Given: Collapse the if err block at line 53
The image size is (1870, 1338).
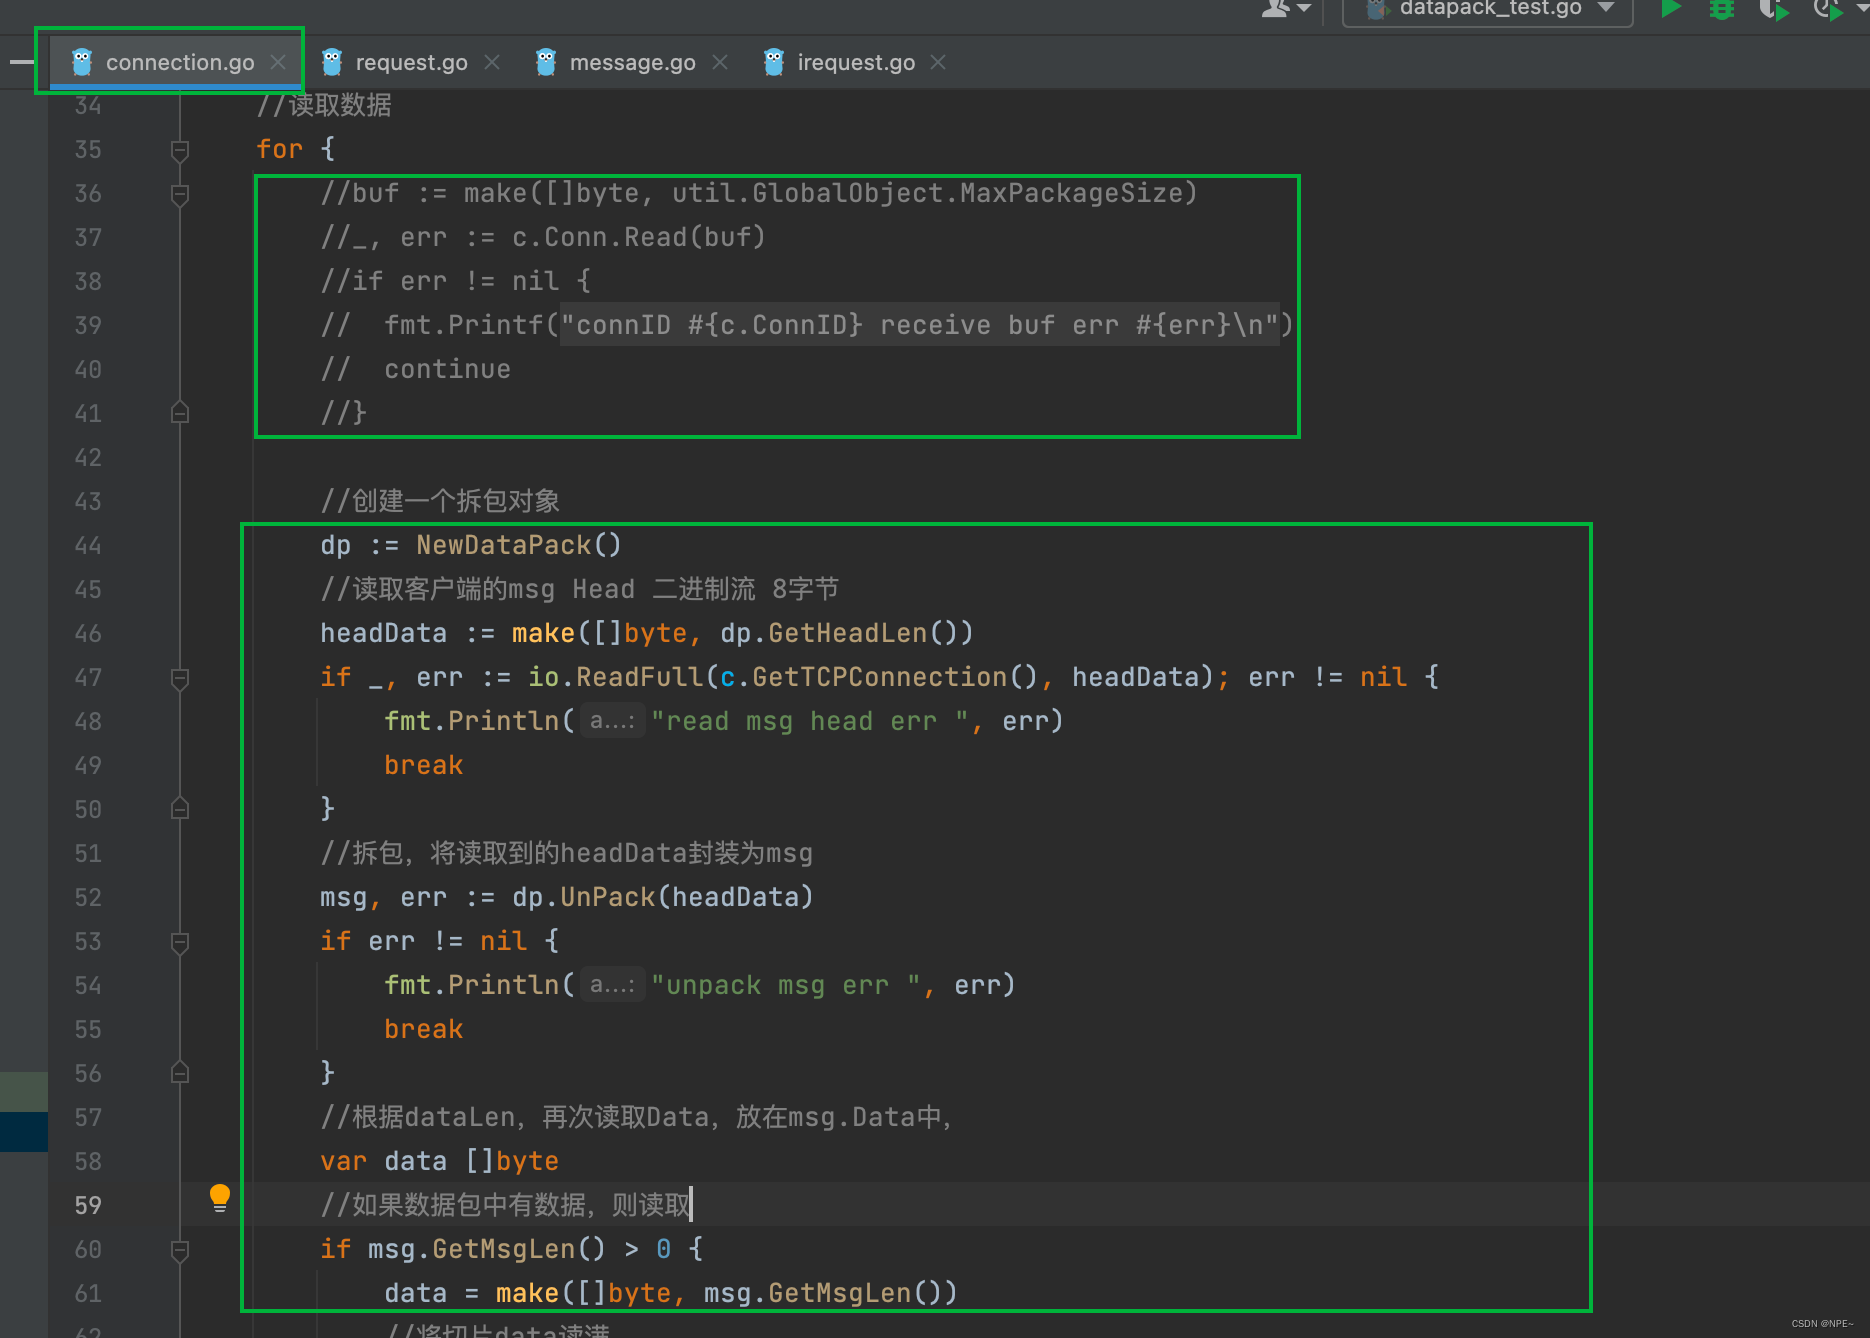Looking at the screenshot, I should point(180,942).
